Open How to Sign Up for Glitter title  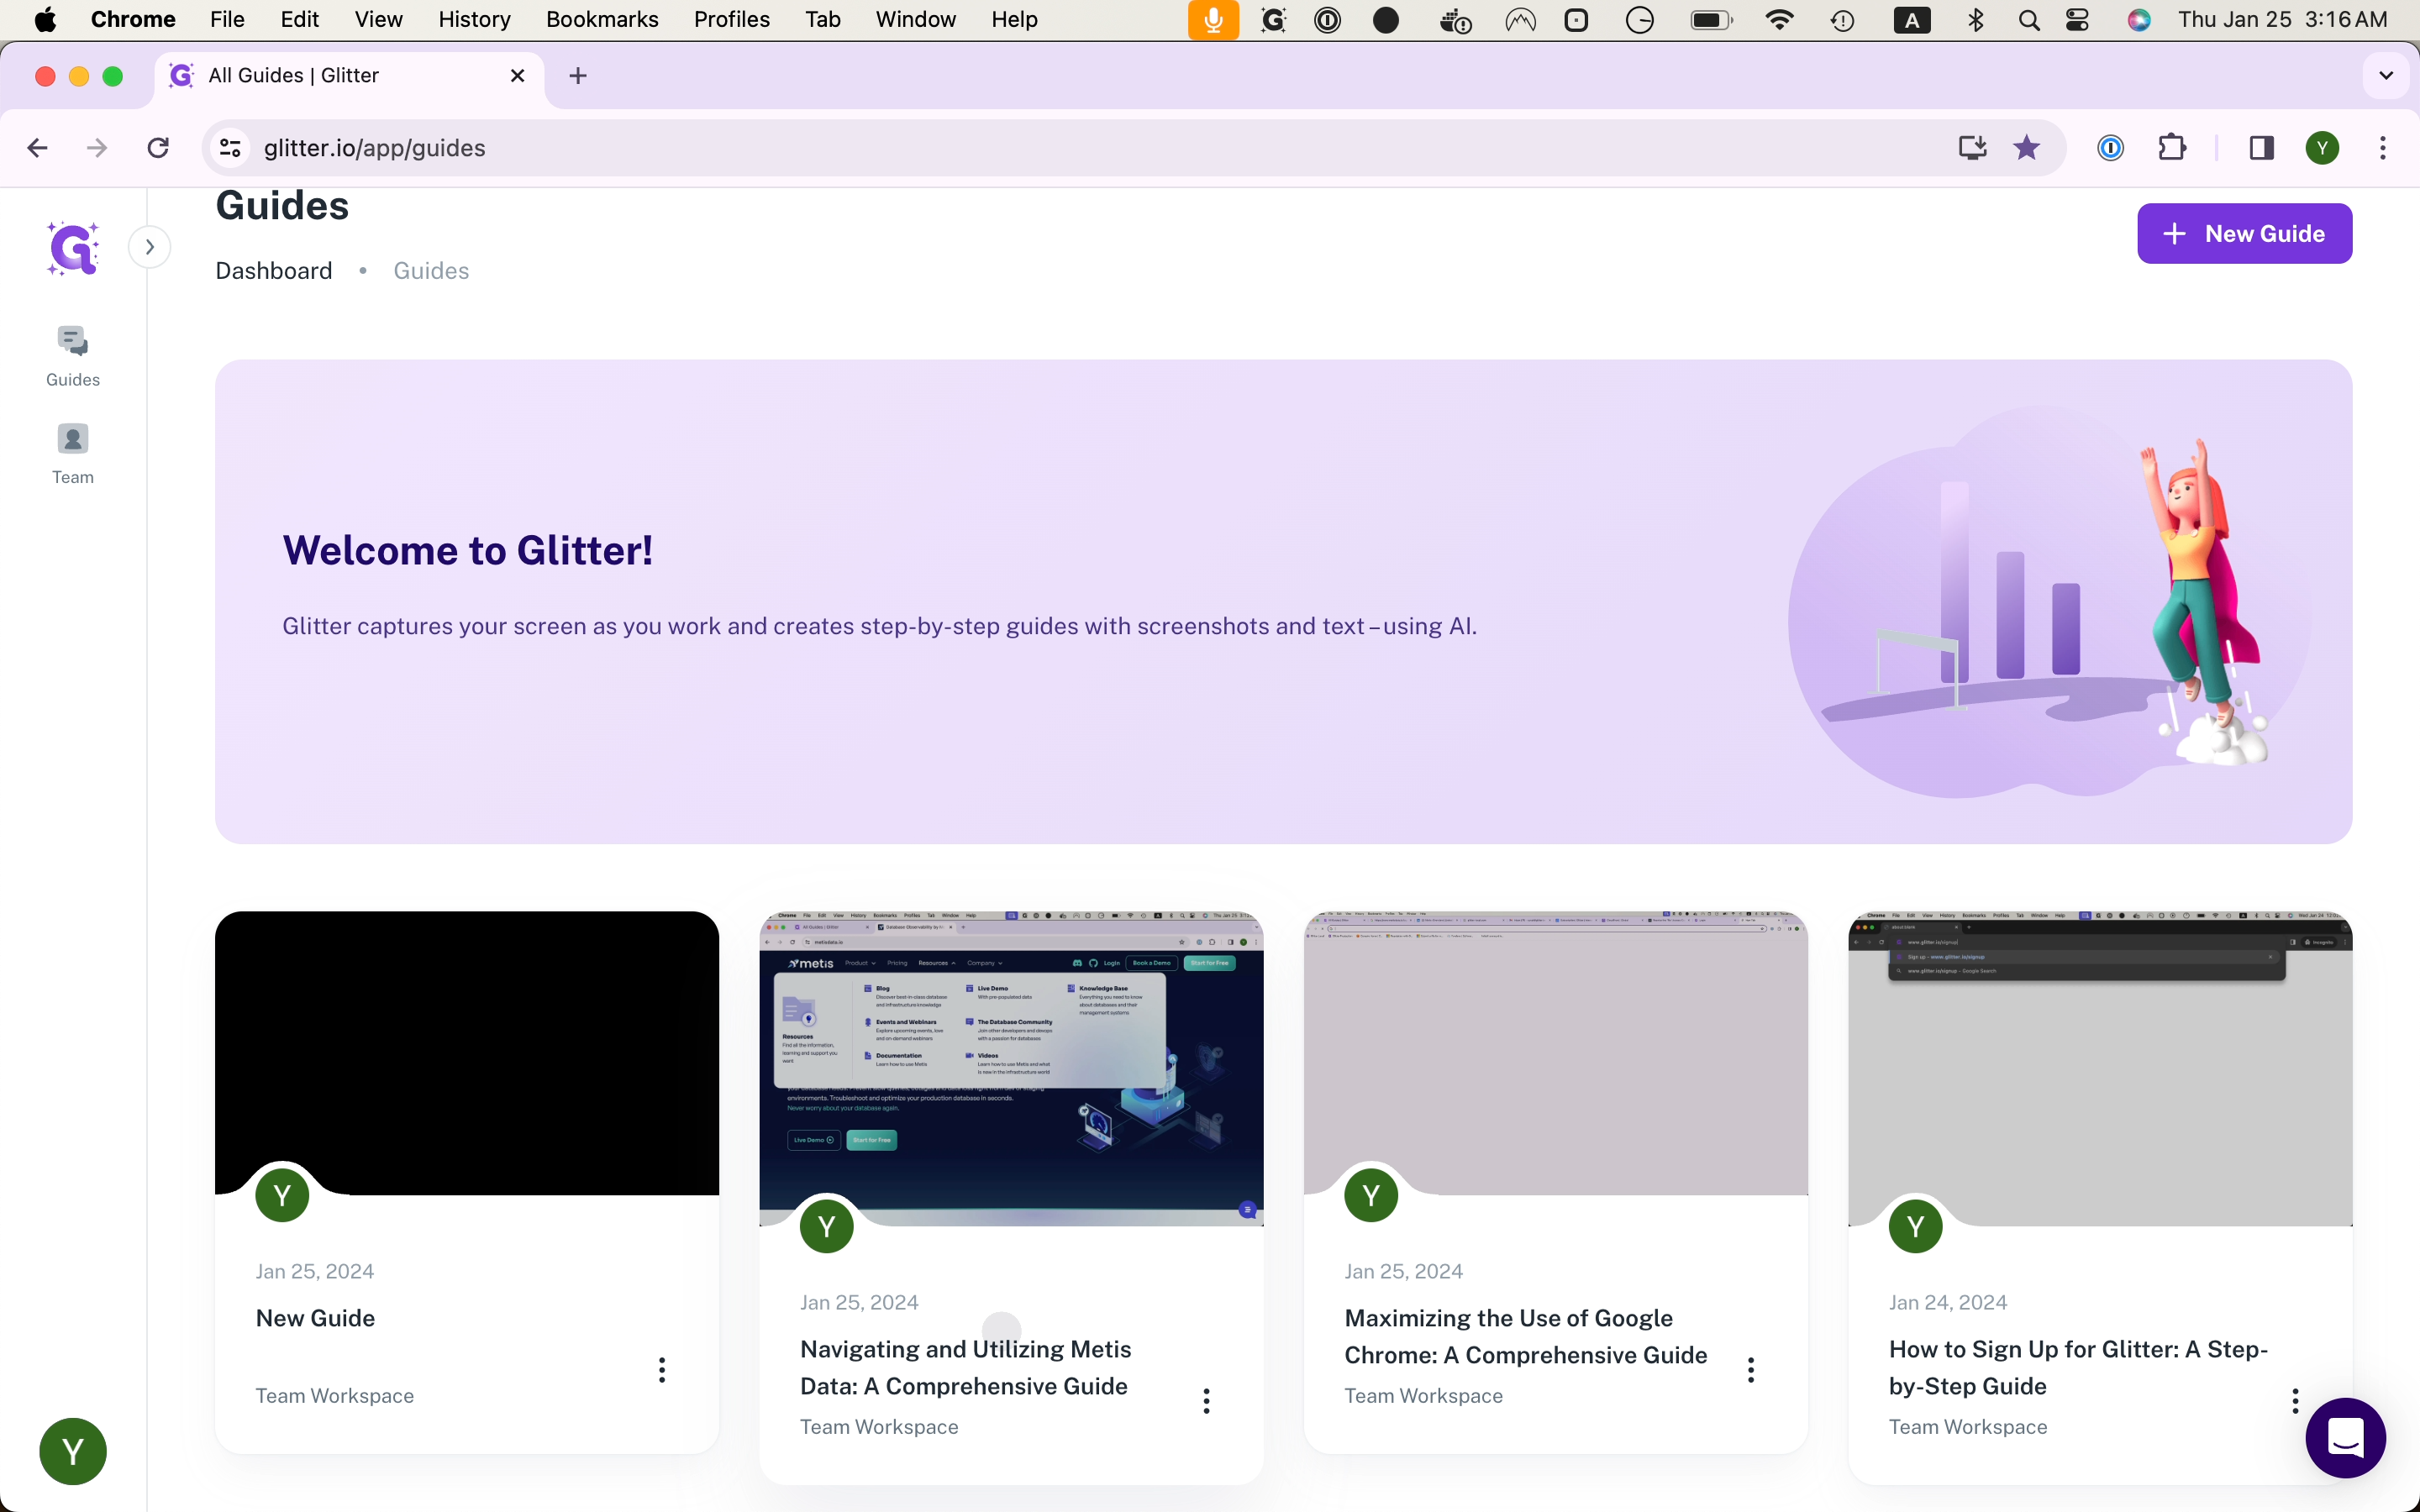2078,1368
